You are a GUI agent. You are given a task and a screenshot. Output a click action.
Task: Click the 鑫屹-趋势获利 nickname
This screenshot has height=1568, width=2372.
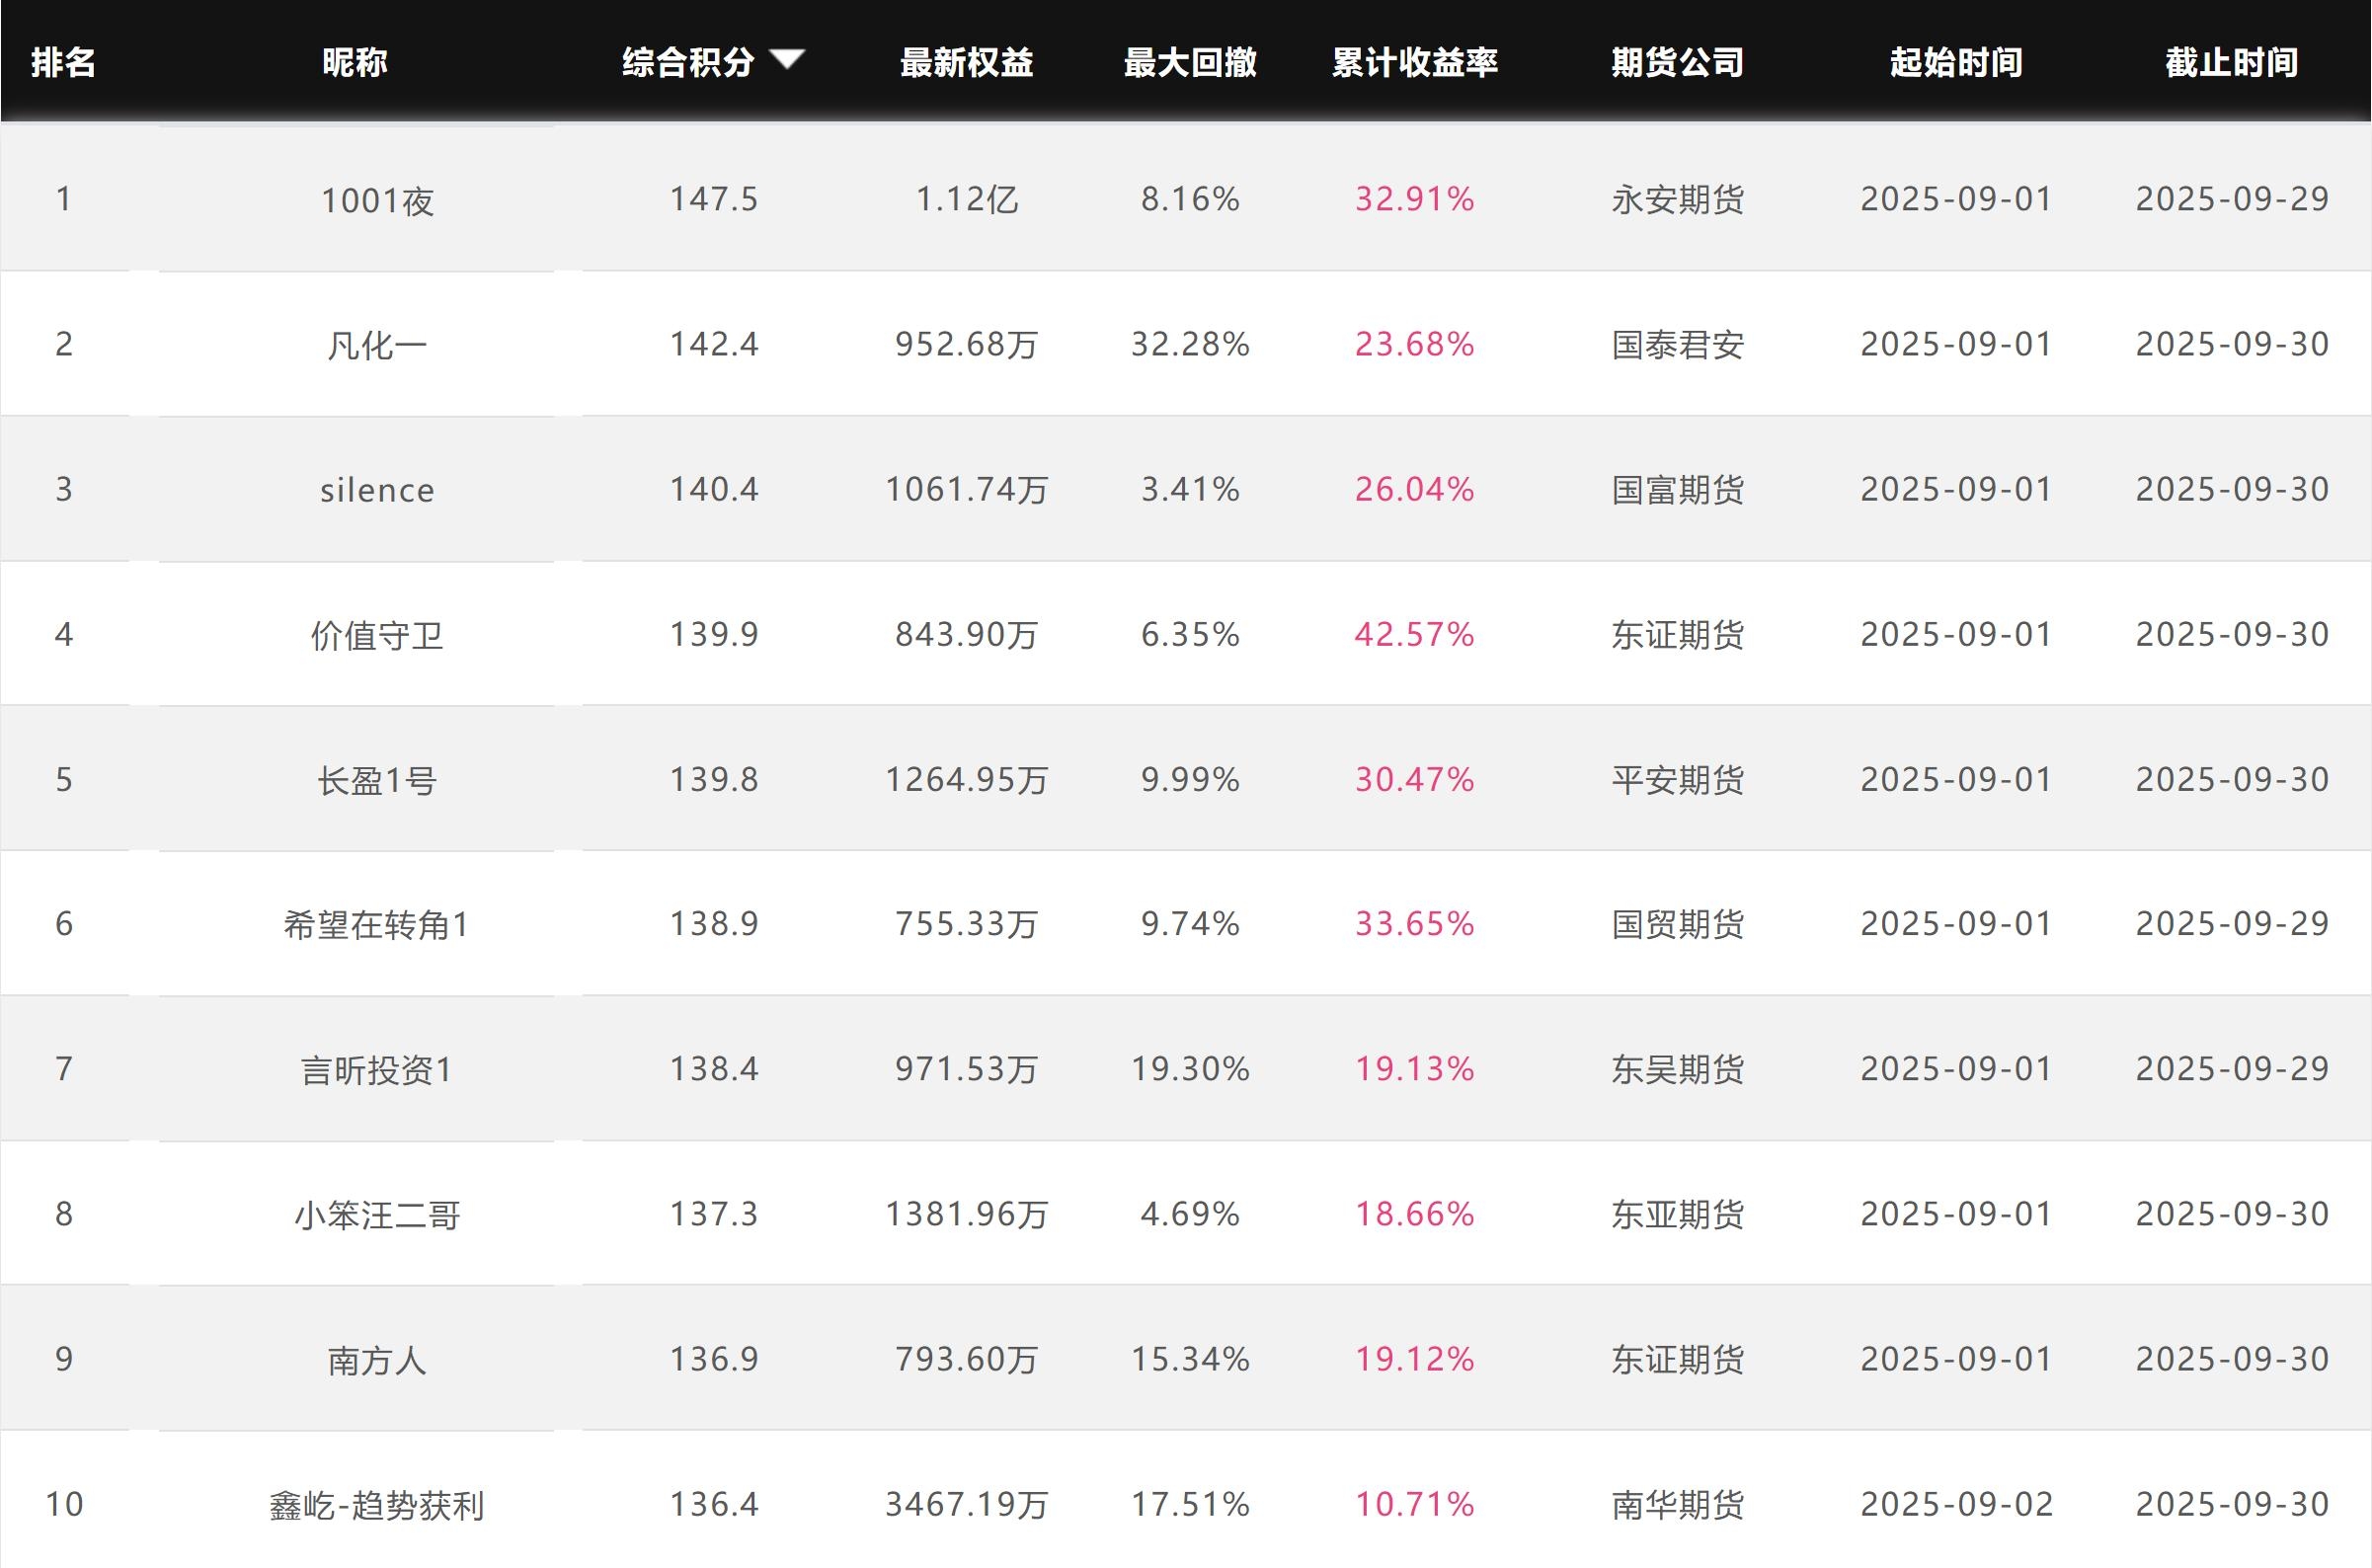(x=377, y=1505)
